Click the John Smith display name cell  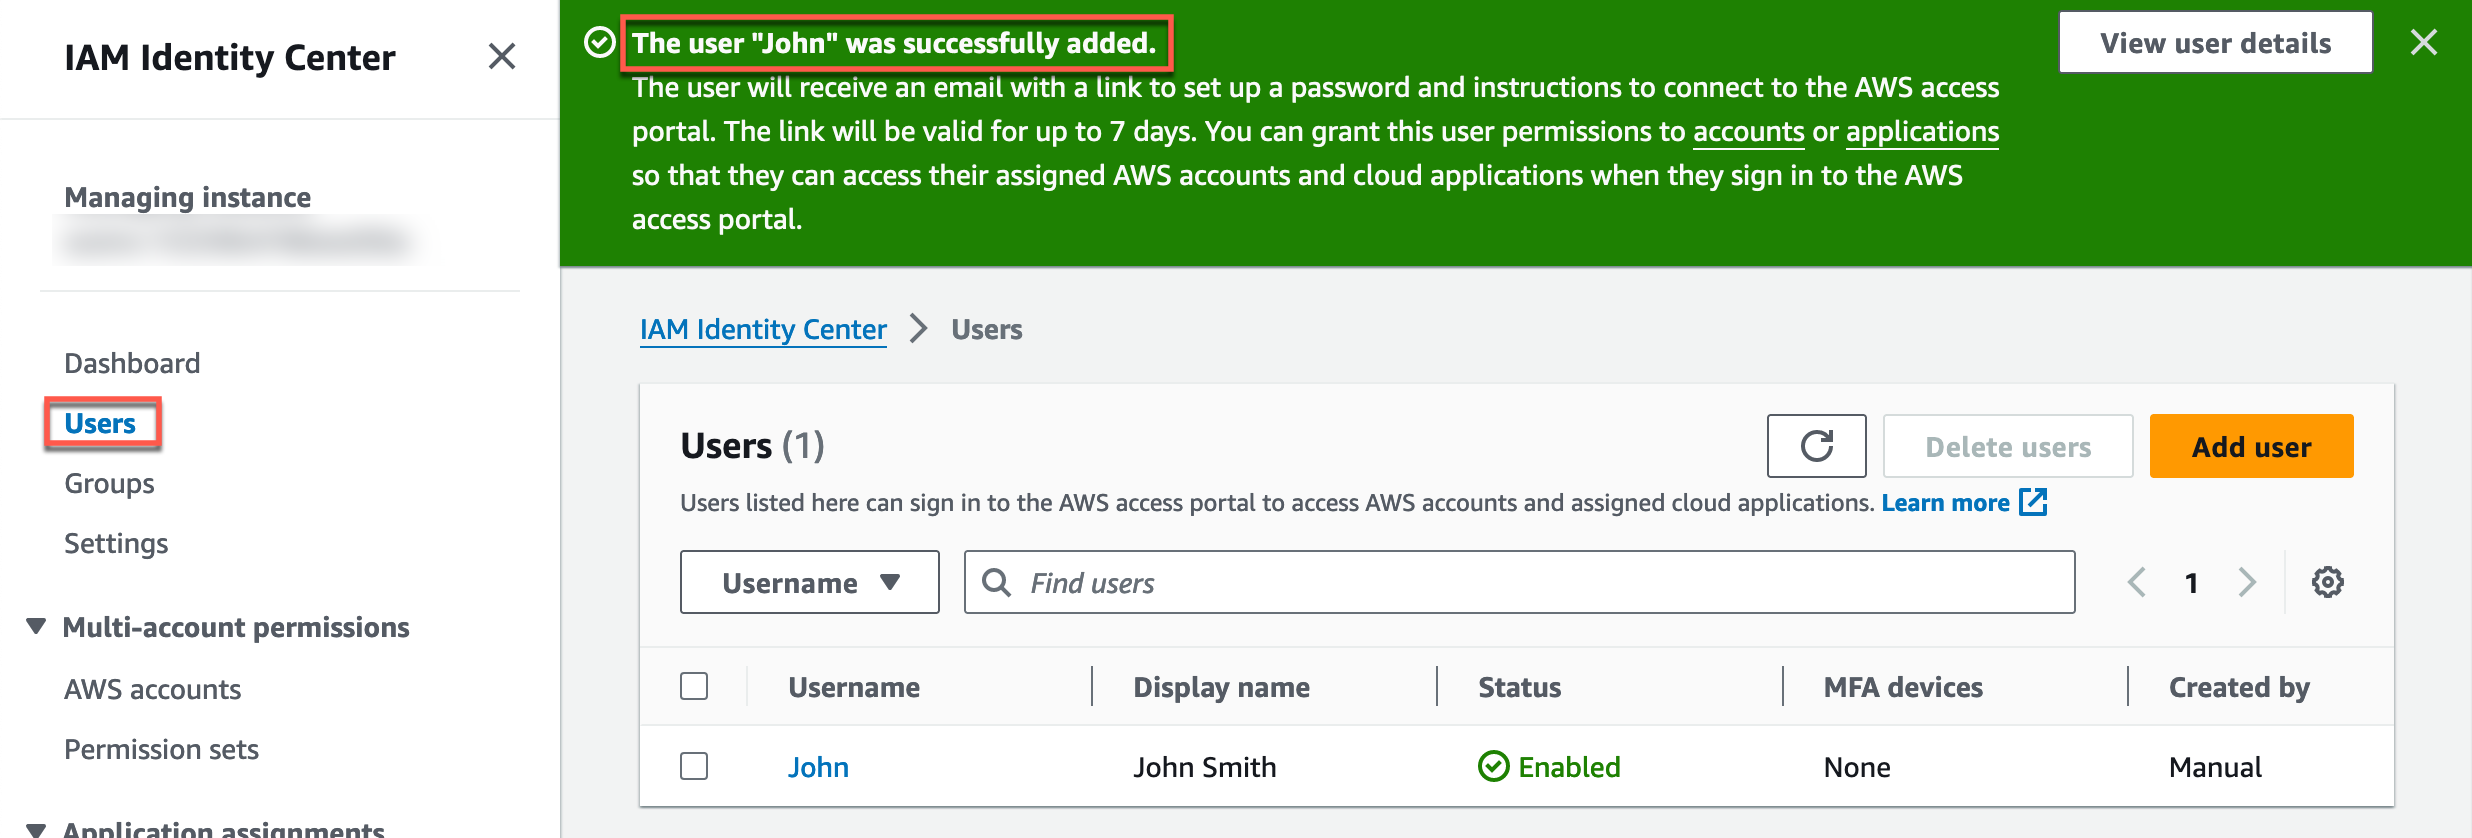click(1205, 767)
